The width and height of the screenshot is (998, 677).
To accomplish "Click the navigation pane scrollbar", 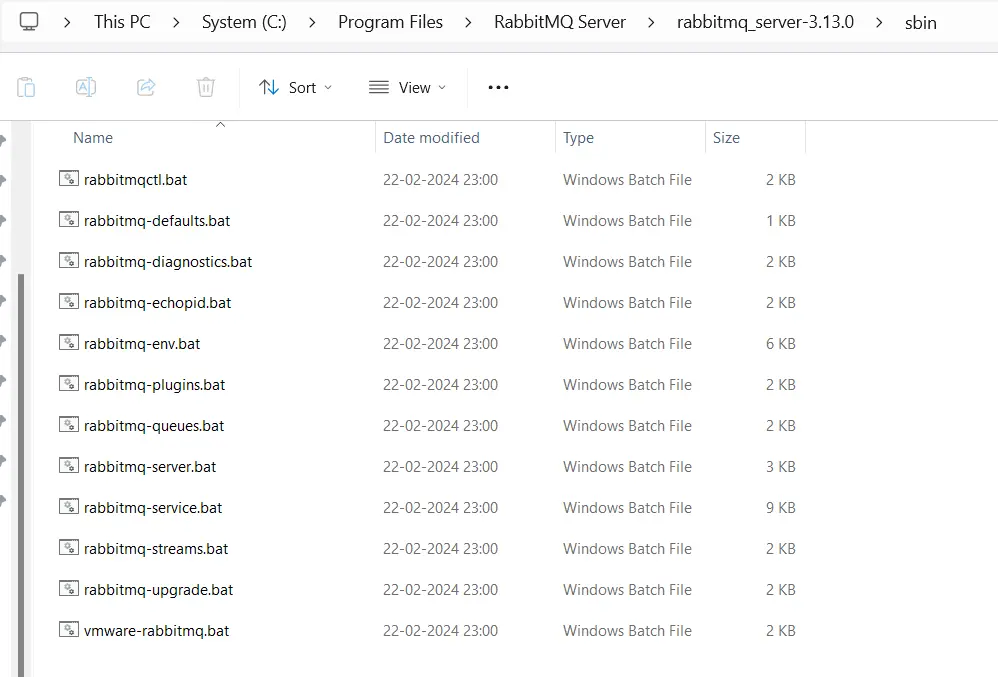I will [21, 475].
